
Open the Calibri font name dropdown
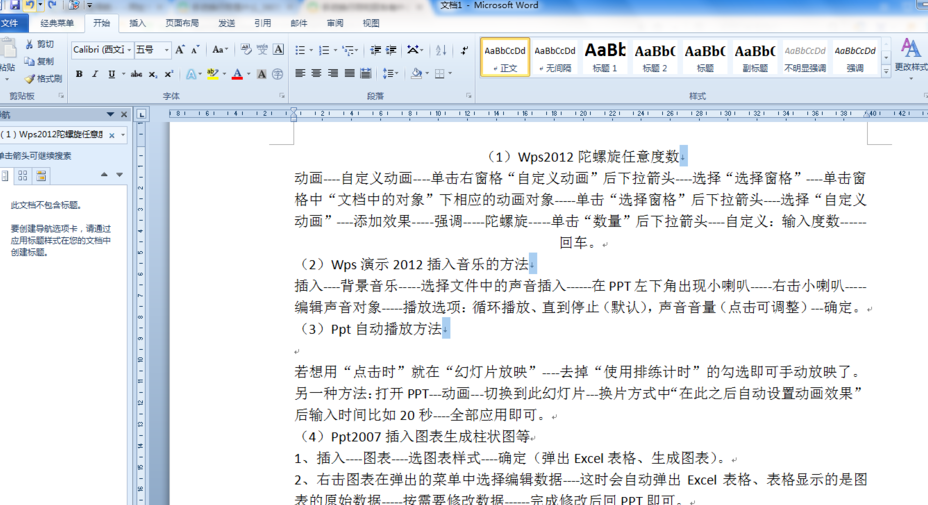[129, 50]
